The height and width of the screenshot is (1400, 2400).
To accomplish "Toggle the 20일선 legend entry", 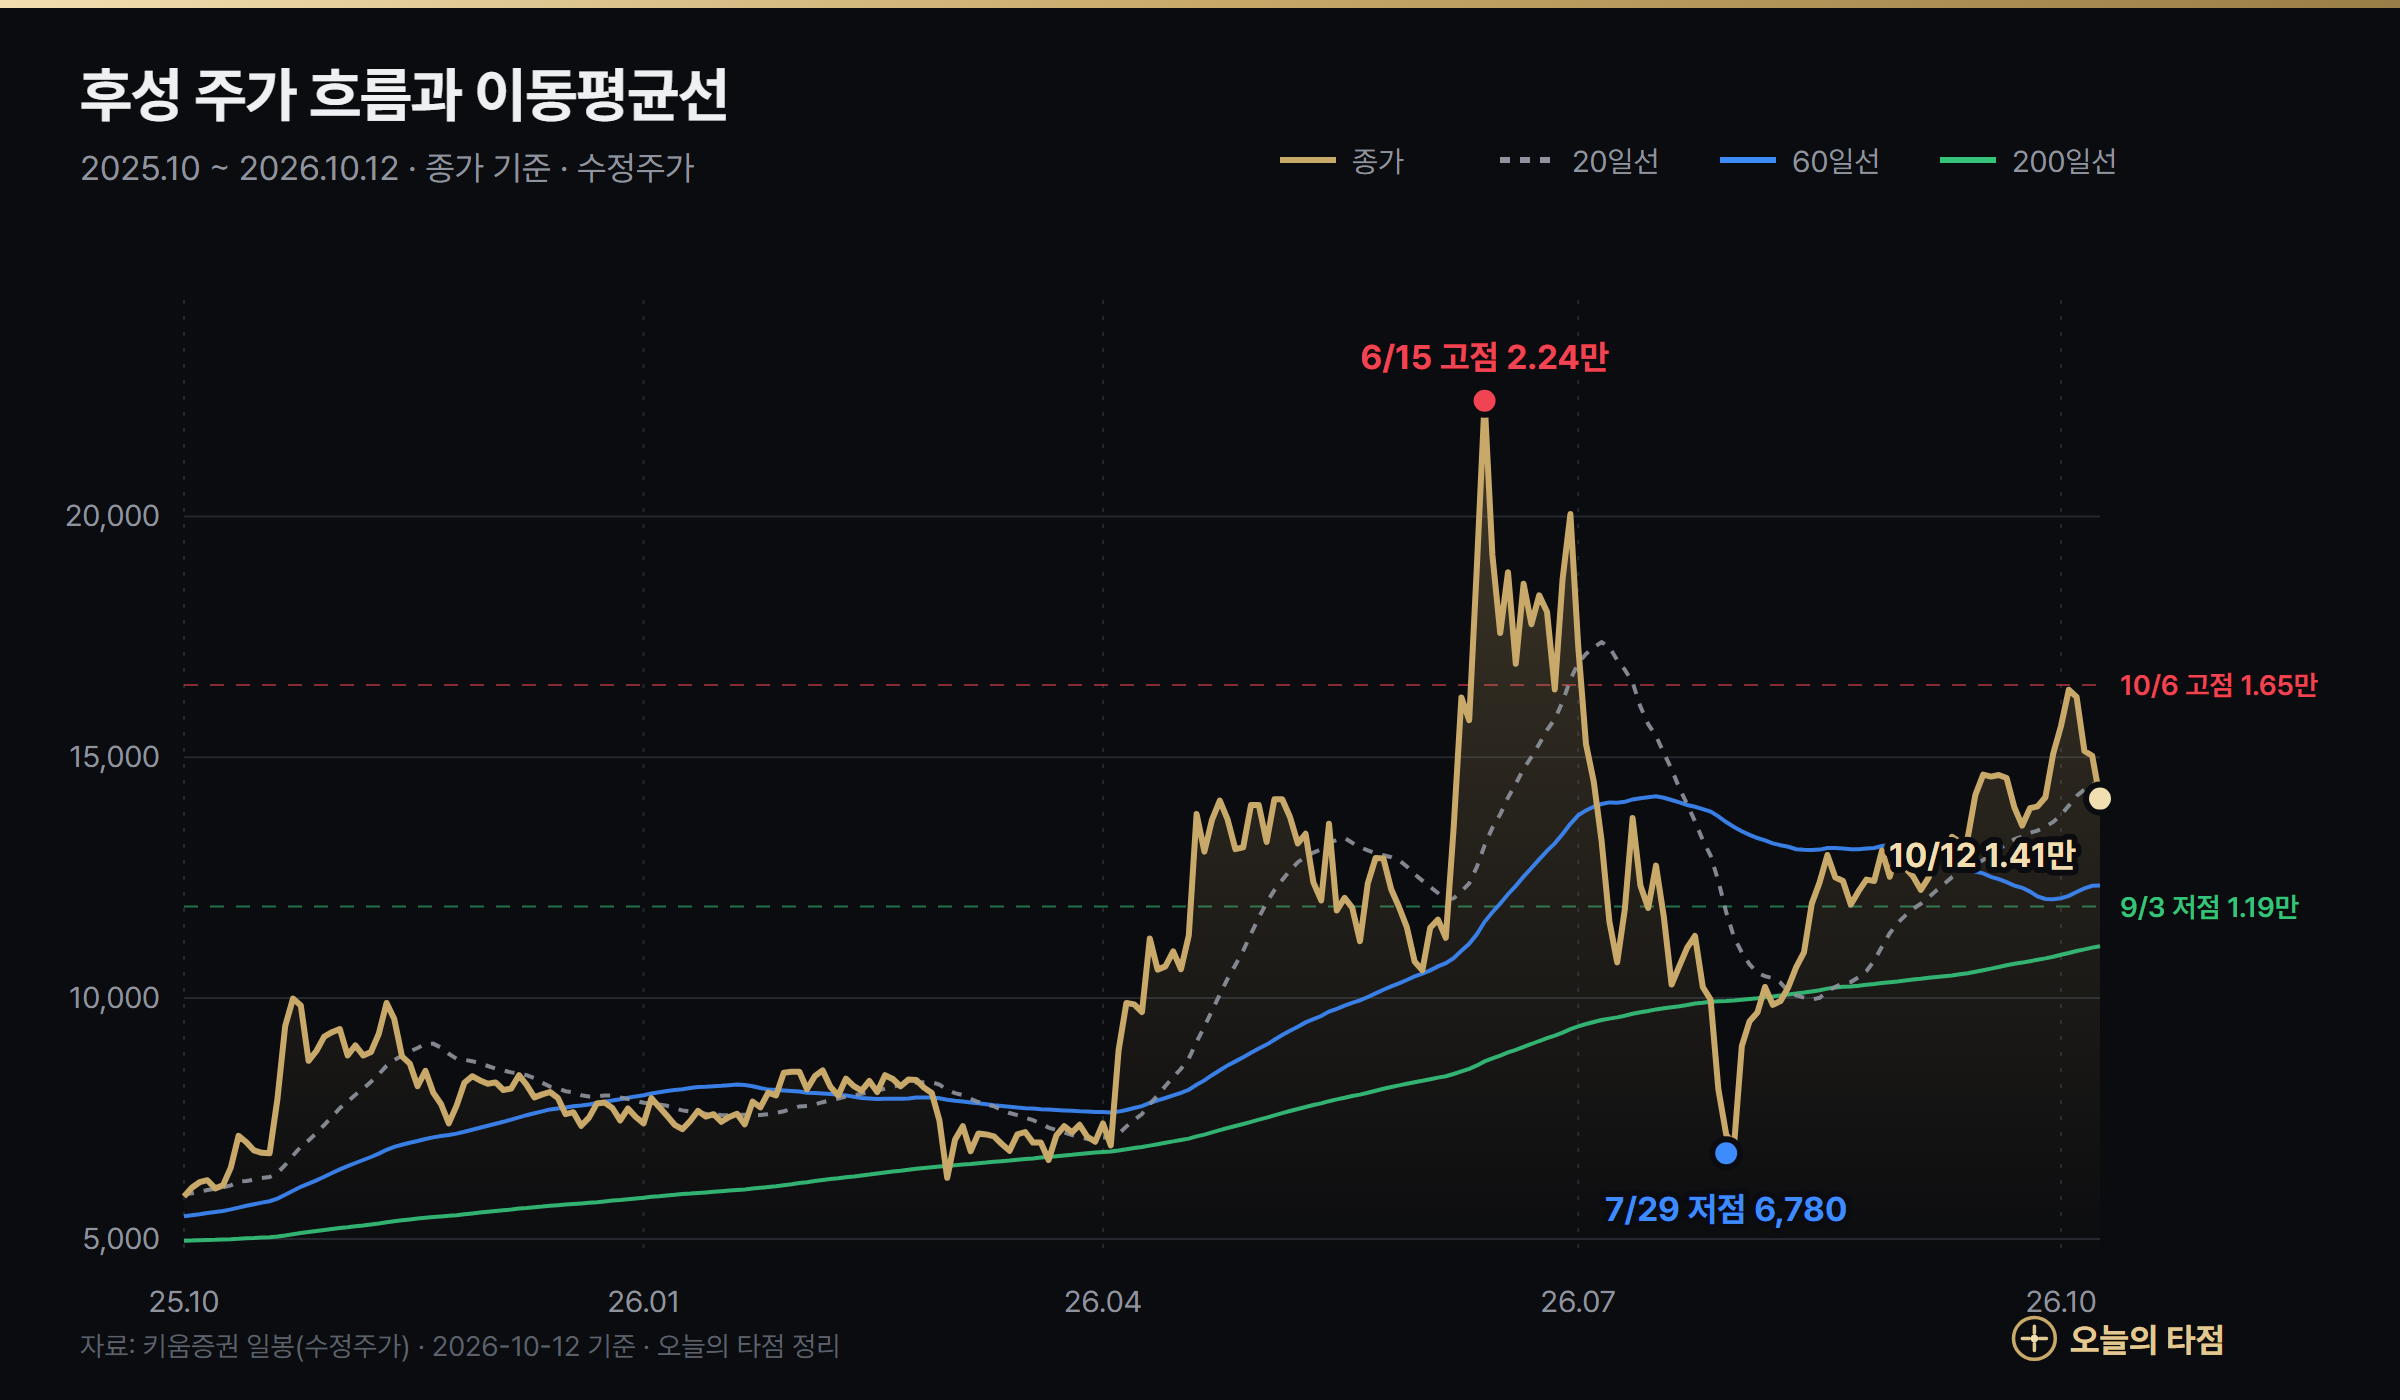I will pos(1579,161).
